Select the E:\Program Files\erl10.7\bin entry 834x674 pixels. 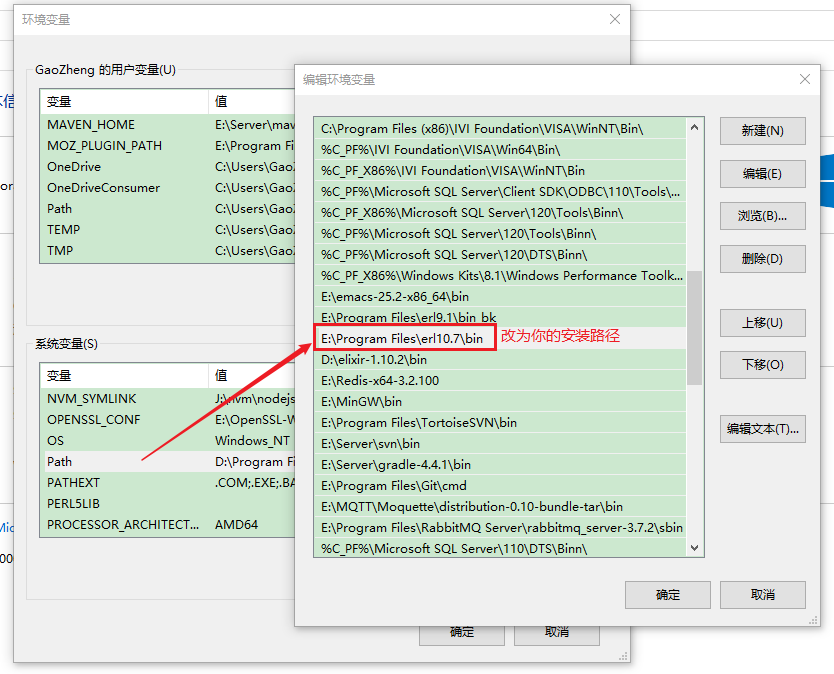coord(405,338)
